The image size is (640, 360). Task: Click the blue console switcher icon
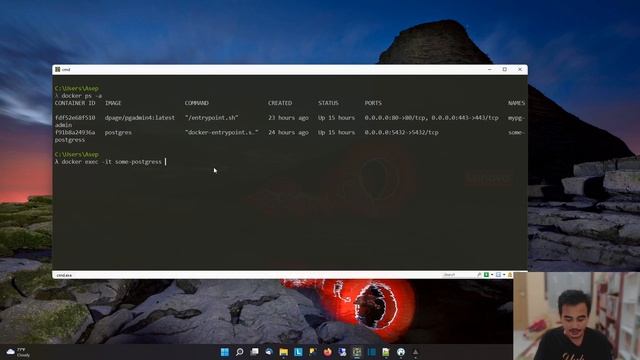(498, 275)
